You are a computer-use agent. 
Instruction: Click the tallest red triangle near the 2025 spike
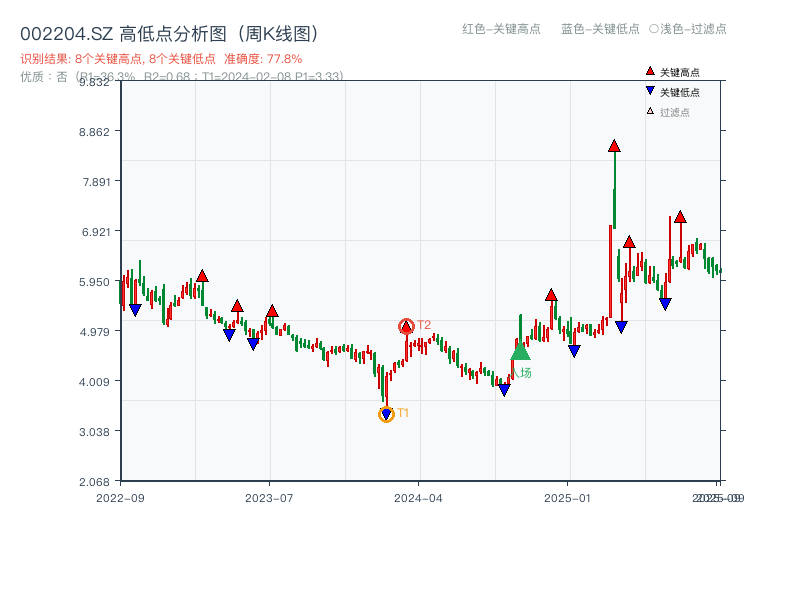[614, 146]
